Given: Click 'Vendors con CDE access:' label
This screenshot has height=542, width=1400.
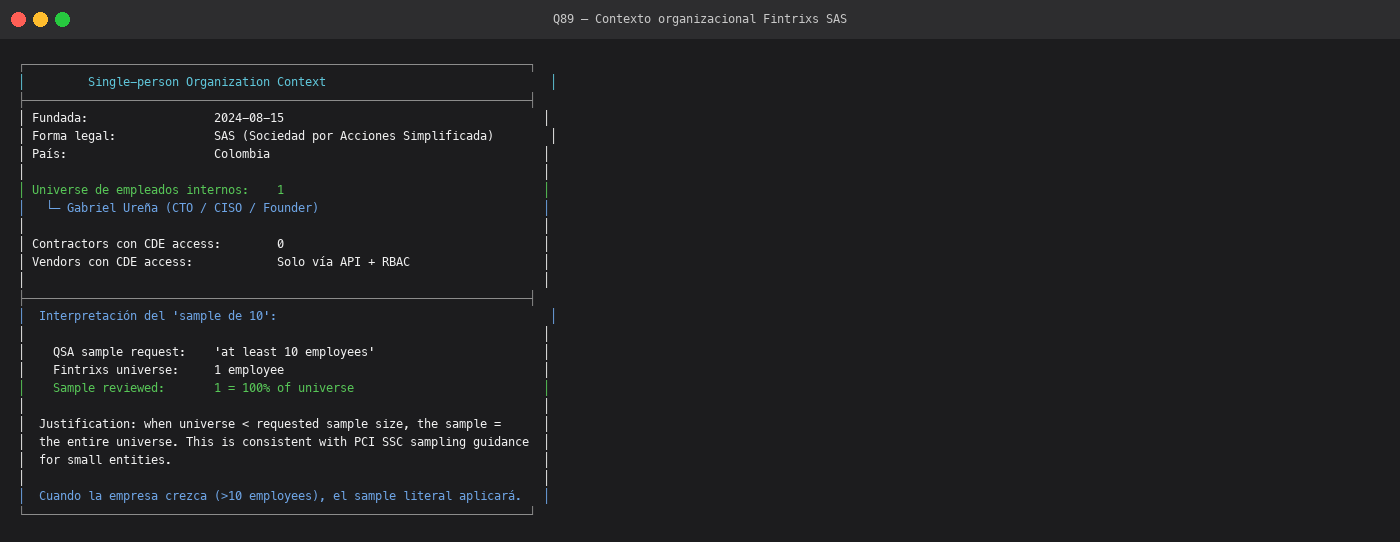Looking at the screenshot, I should [112, 262].
